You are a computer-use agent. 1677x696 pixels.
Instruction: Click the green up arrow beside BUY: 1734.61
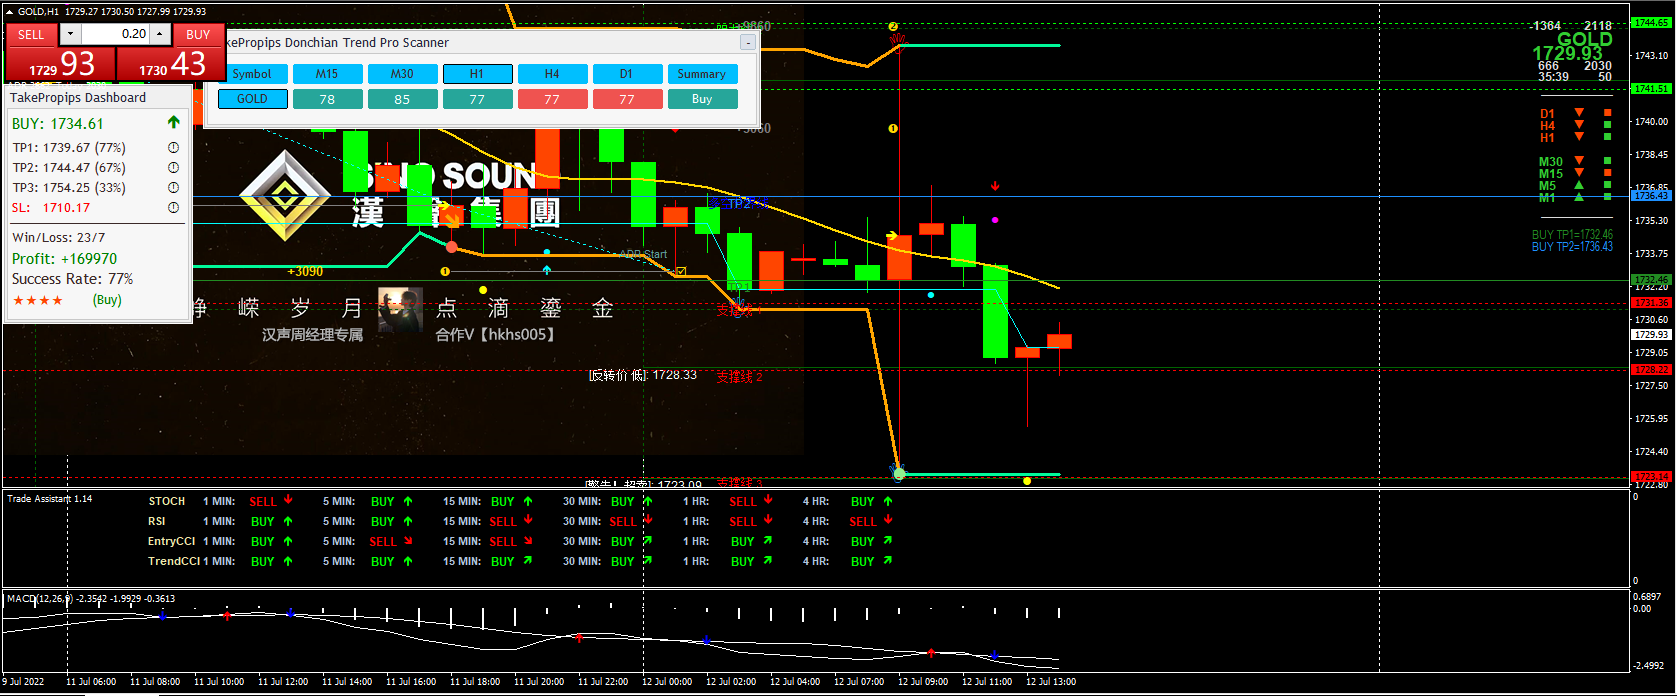174,122
